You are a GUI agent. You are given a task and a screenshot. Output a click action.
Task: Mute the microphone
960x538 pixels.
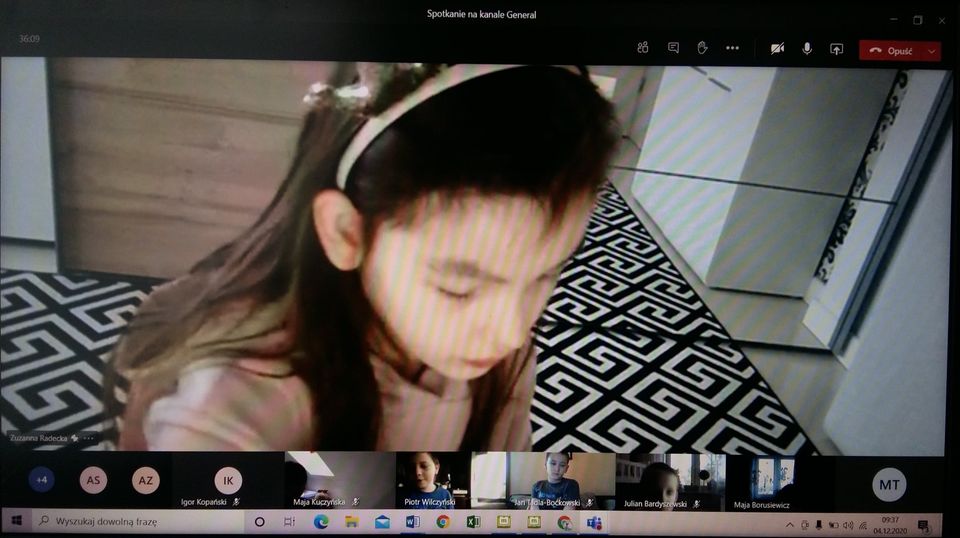pyautogui.click(x=807, y=49)
